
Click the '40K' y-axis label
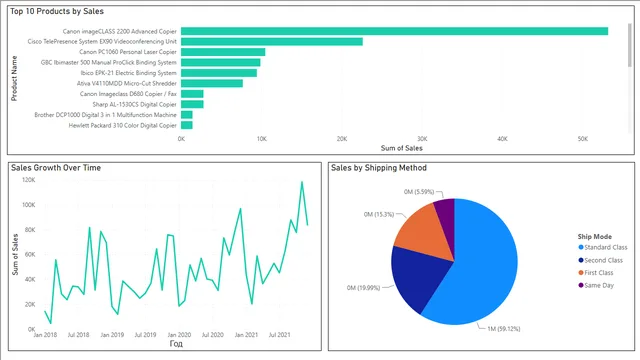[x=30, y=280]
